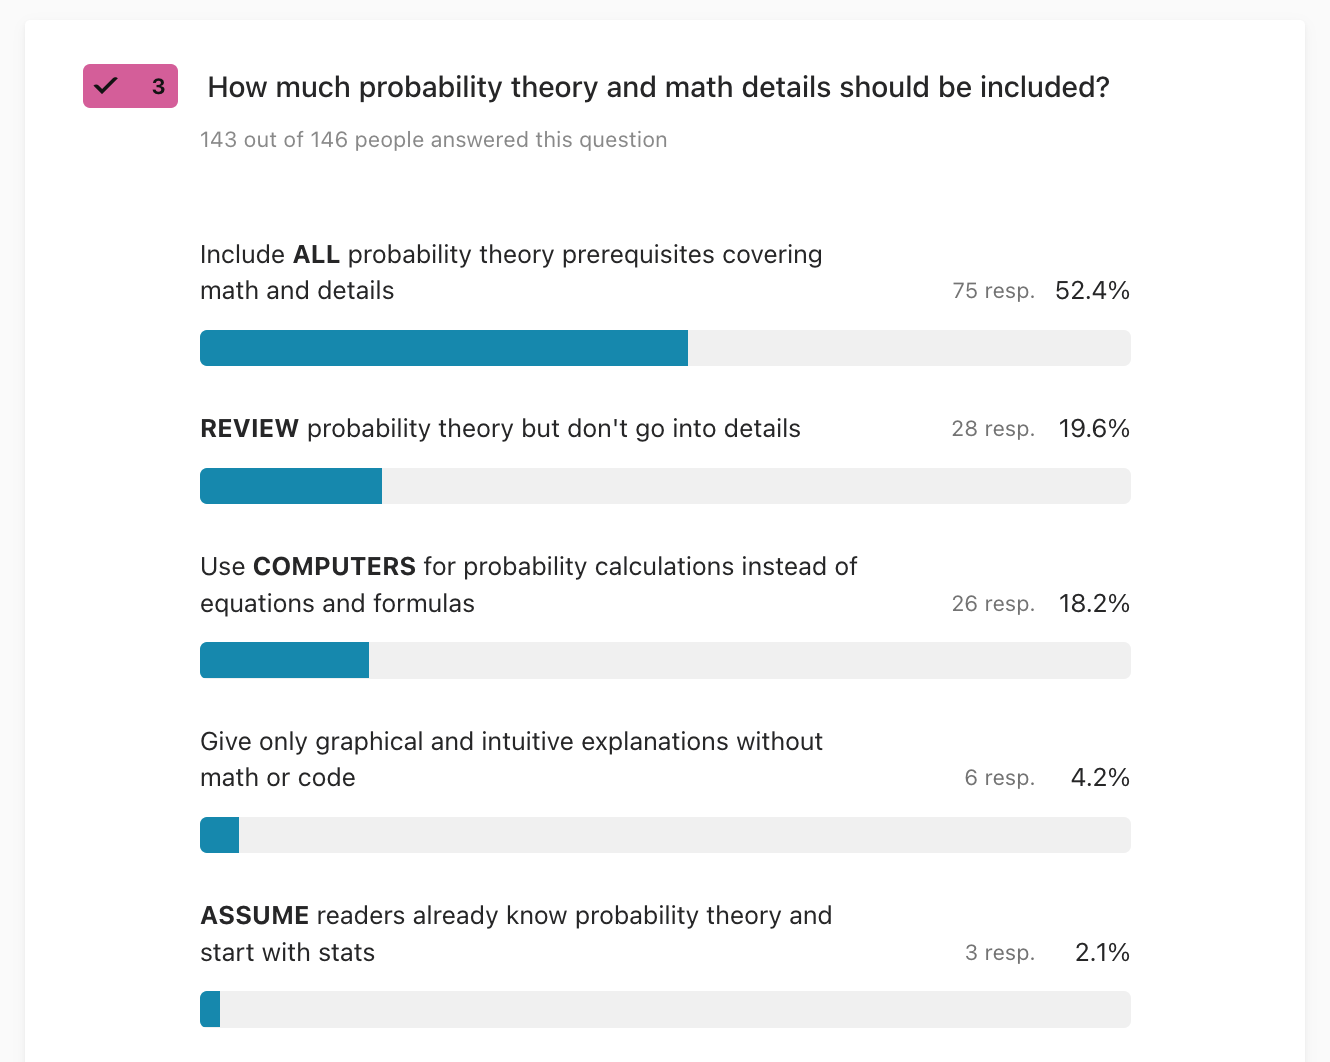Select the 'Use COMPUTERS for probability' option text
1330x1062 pixels.
529,585
